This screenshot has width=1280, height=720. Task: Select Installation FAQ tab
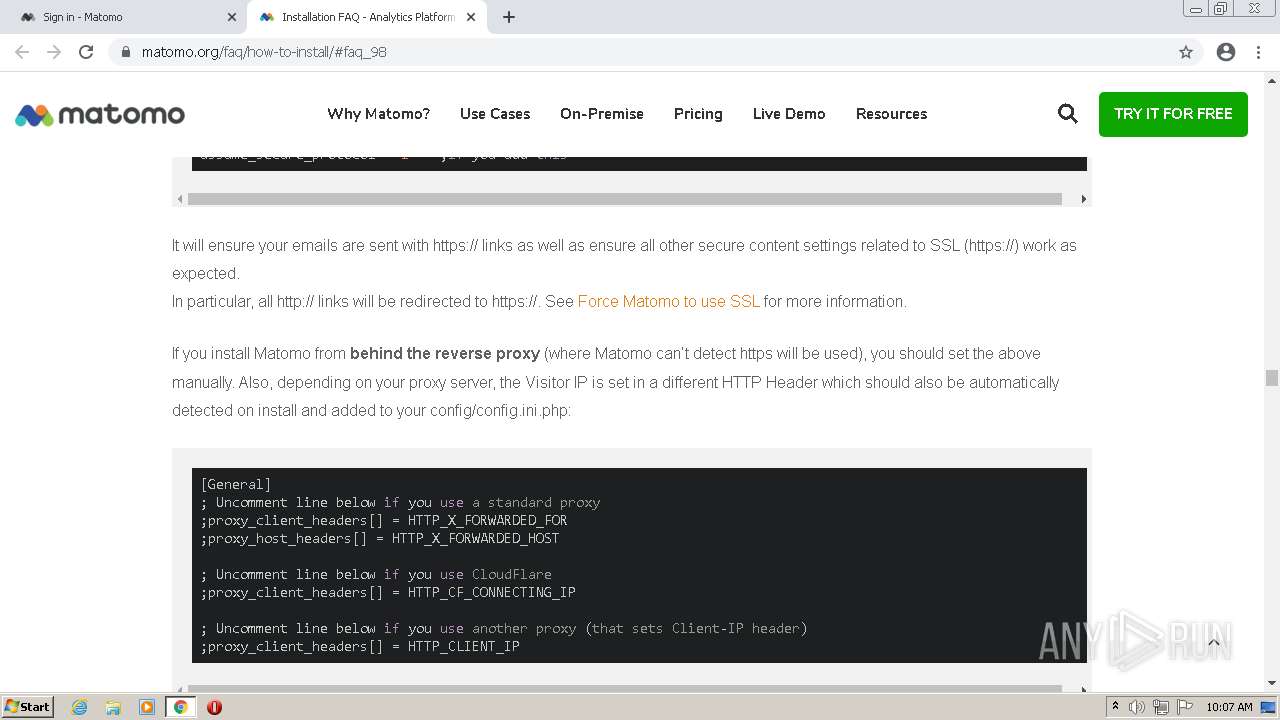(367, 17)
